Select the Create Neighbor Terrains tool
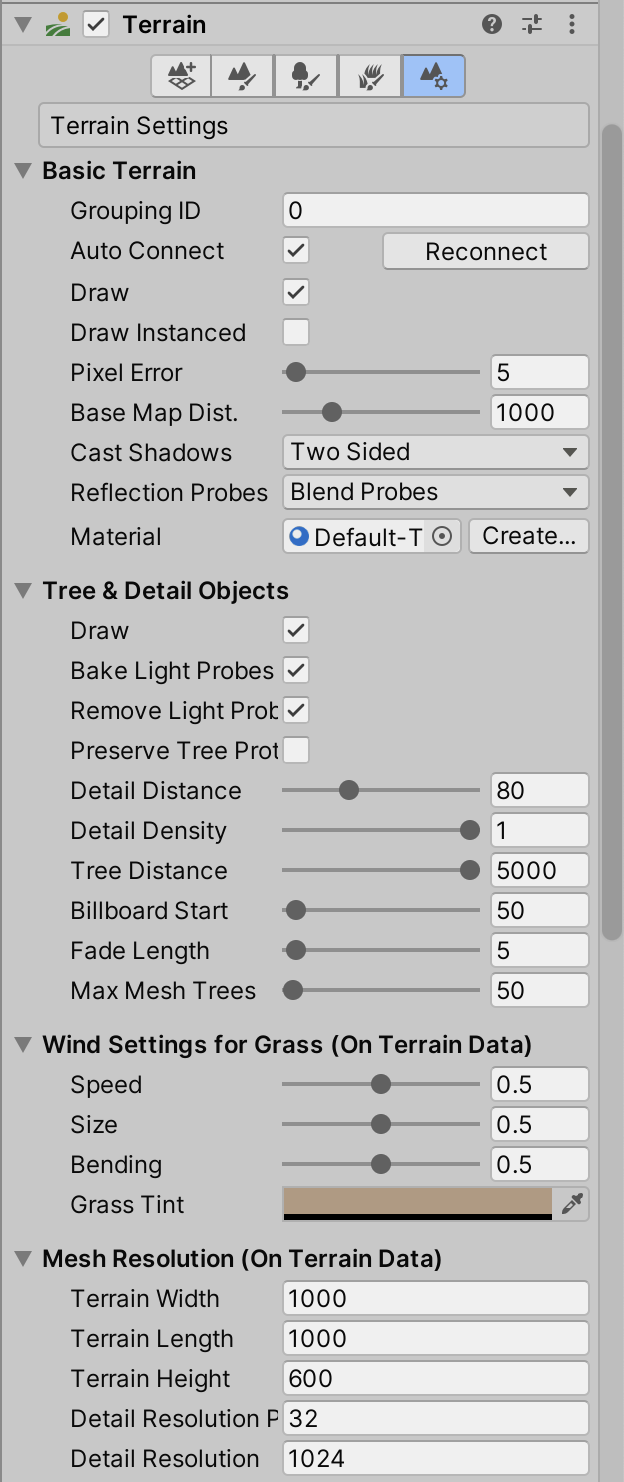Screen dimensions: 624x1482 click(x=181, y=76)
